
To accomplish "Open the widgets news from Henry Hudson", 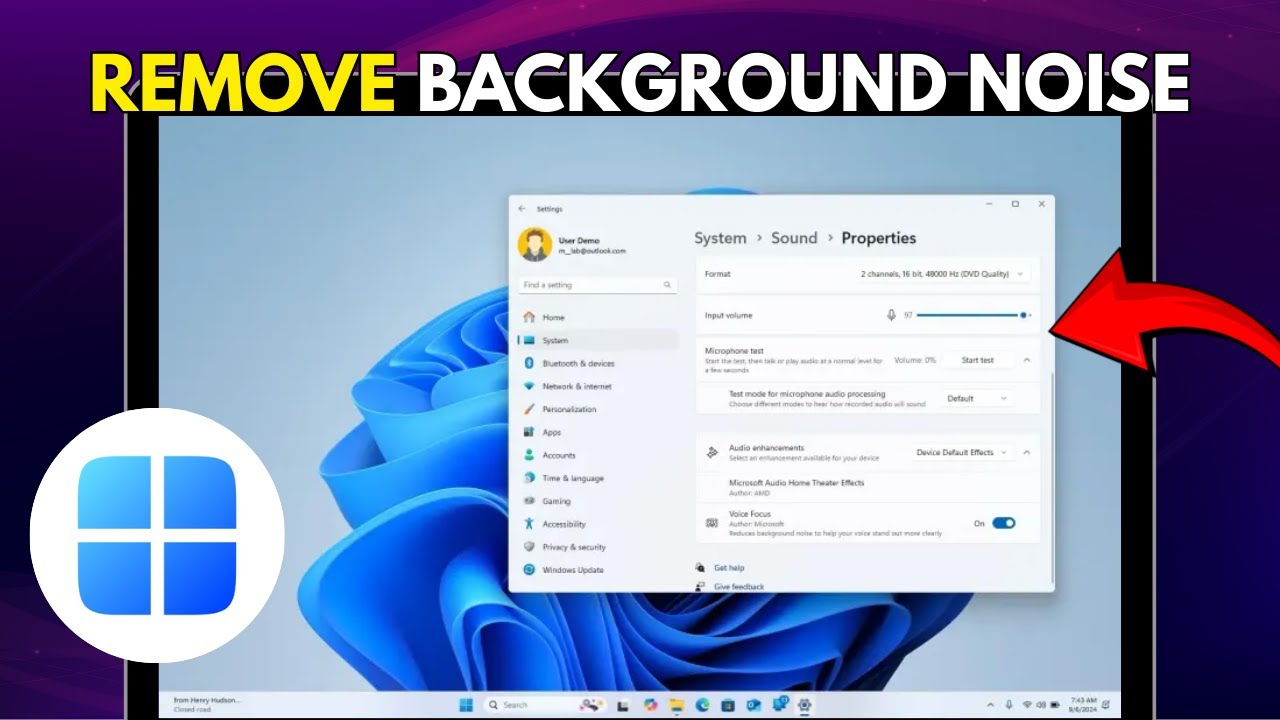I will (x=205, y=704).
